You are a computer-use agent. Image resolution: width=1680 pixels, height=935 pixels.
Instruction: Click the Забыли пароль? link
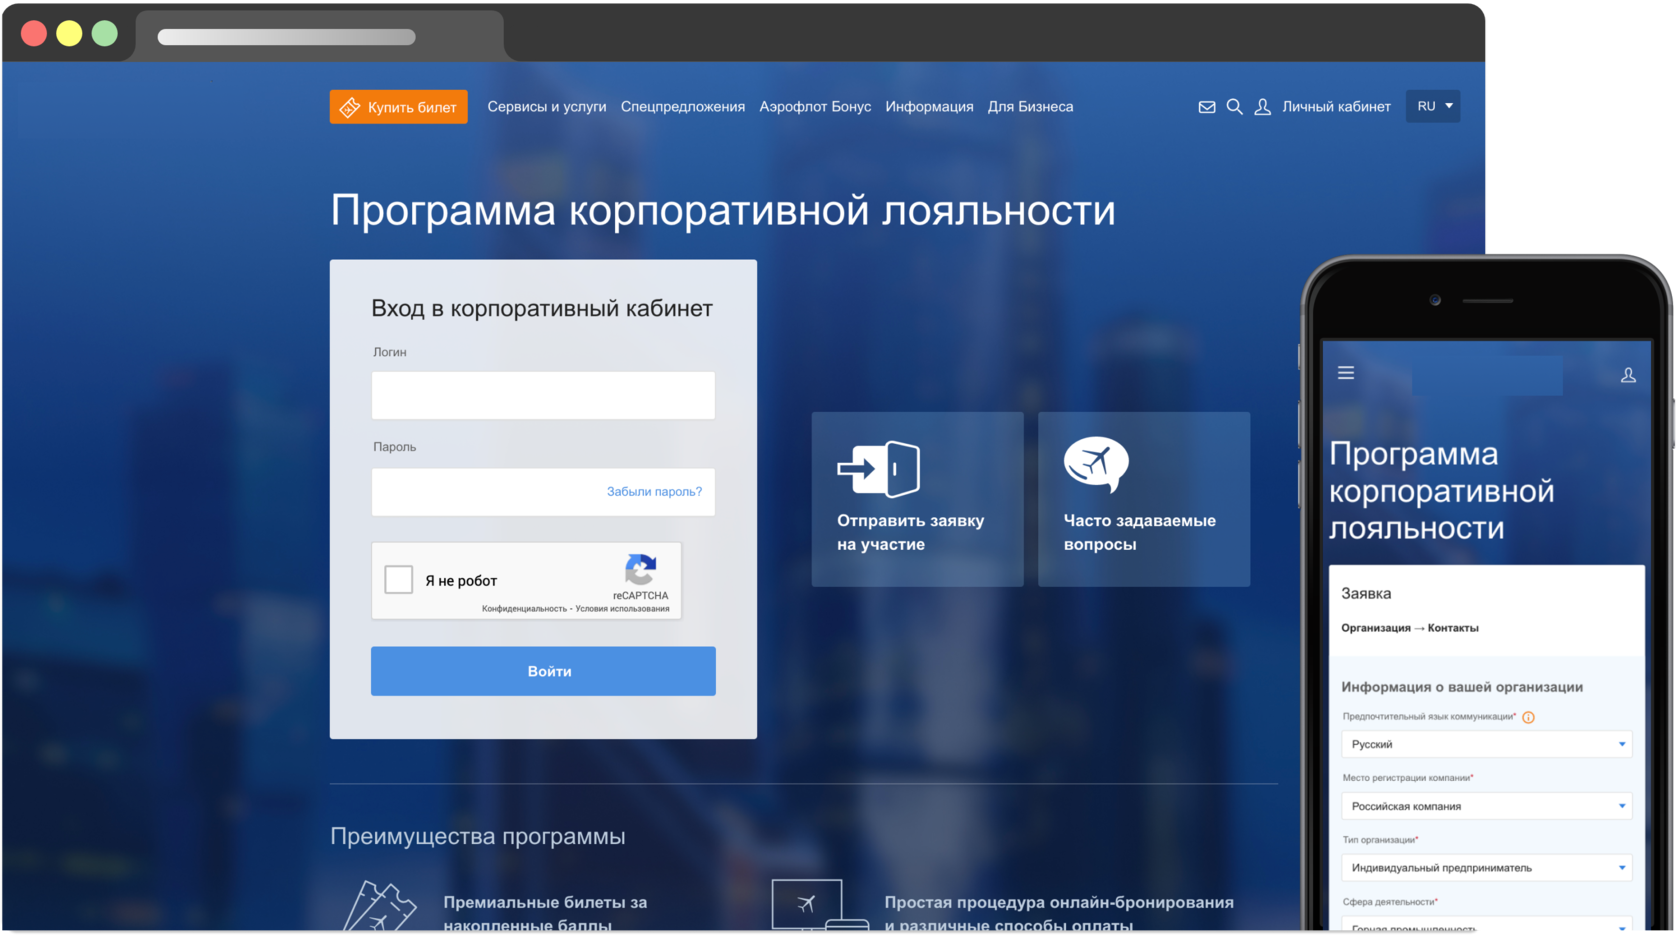654,491
